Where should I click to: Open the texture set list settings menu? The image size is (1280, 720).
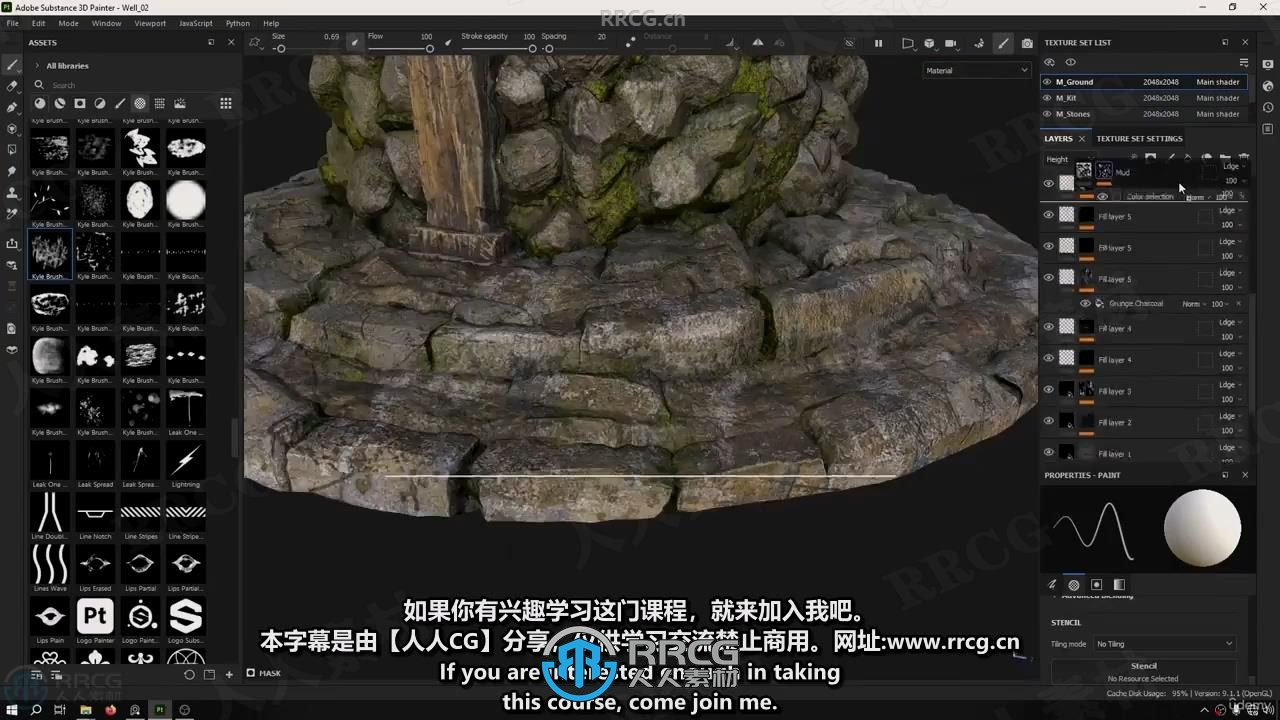coord(1244,62)
